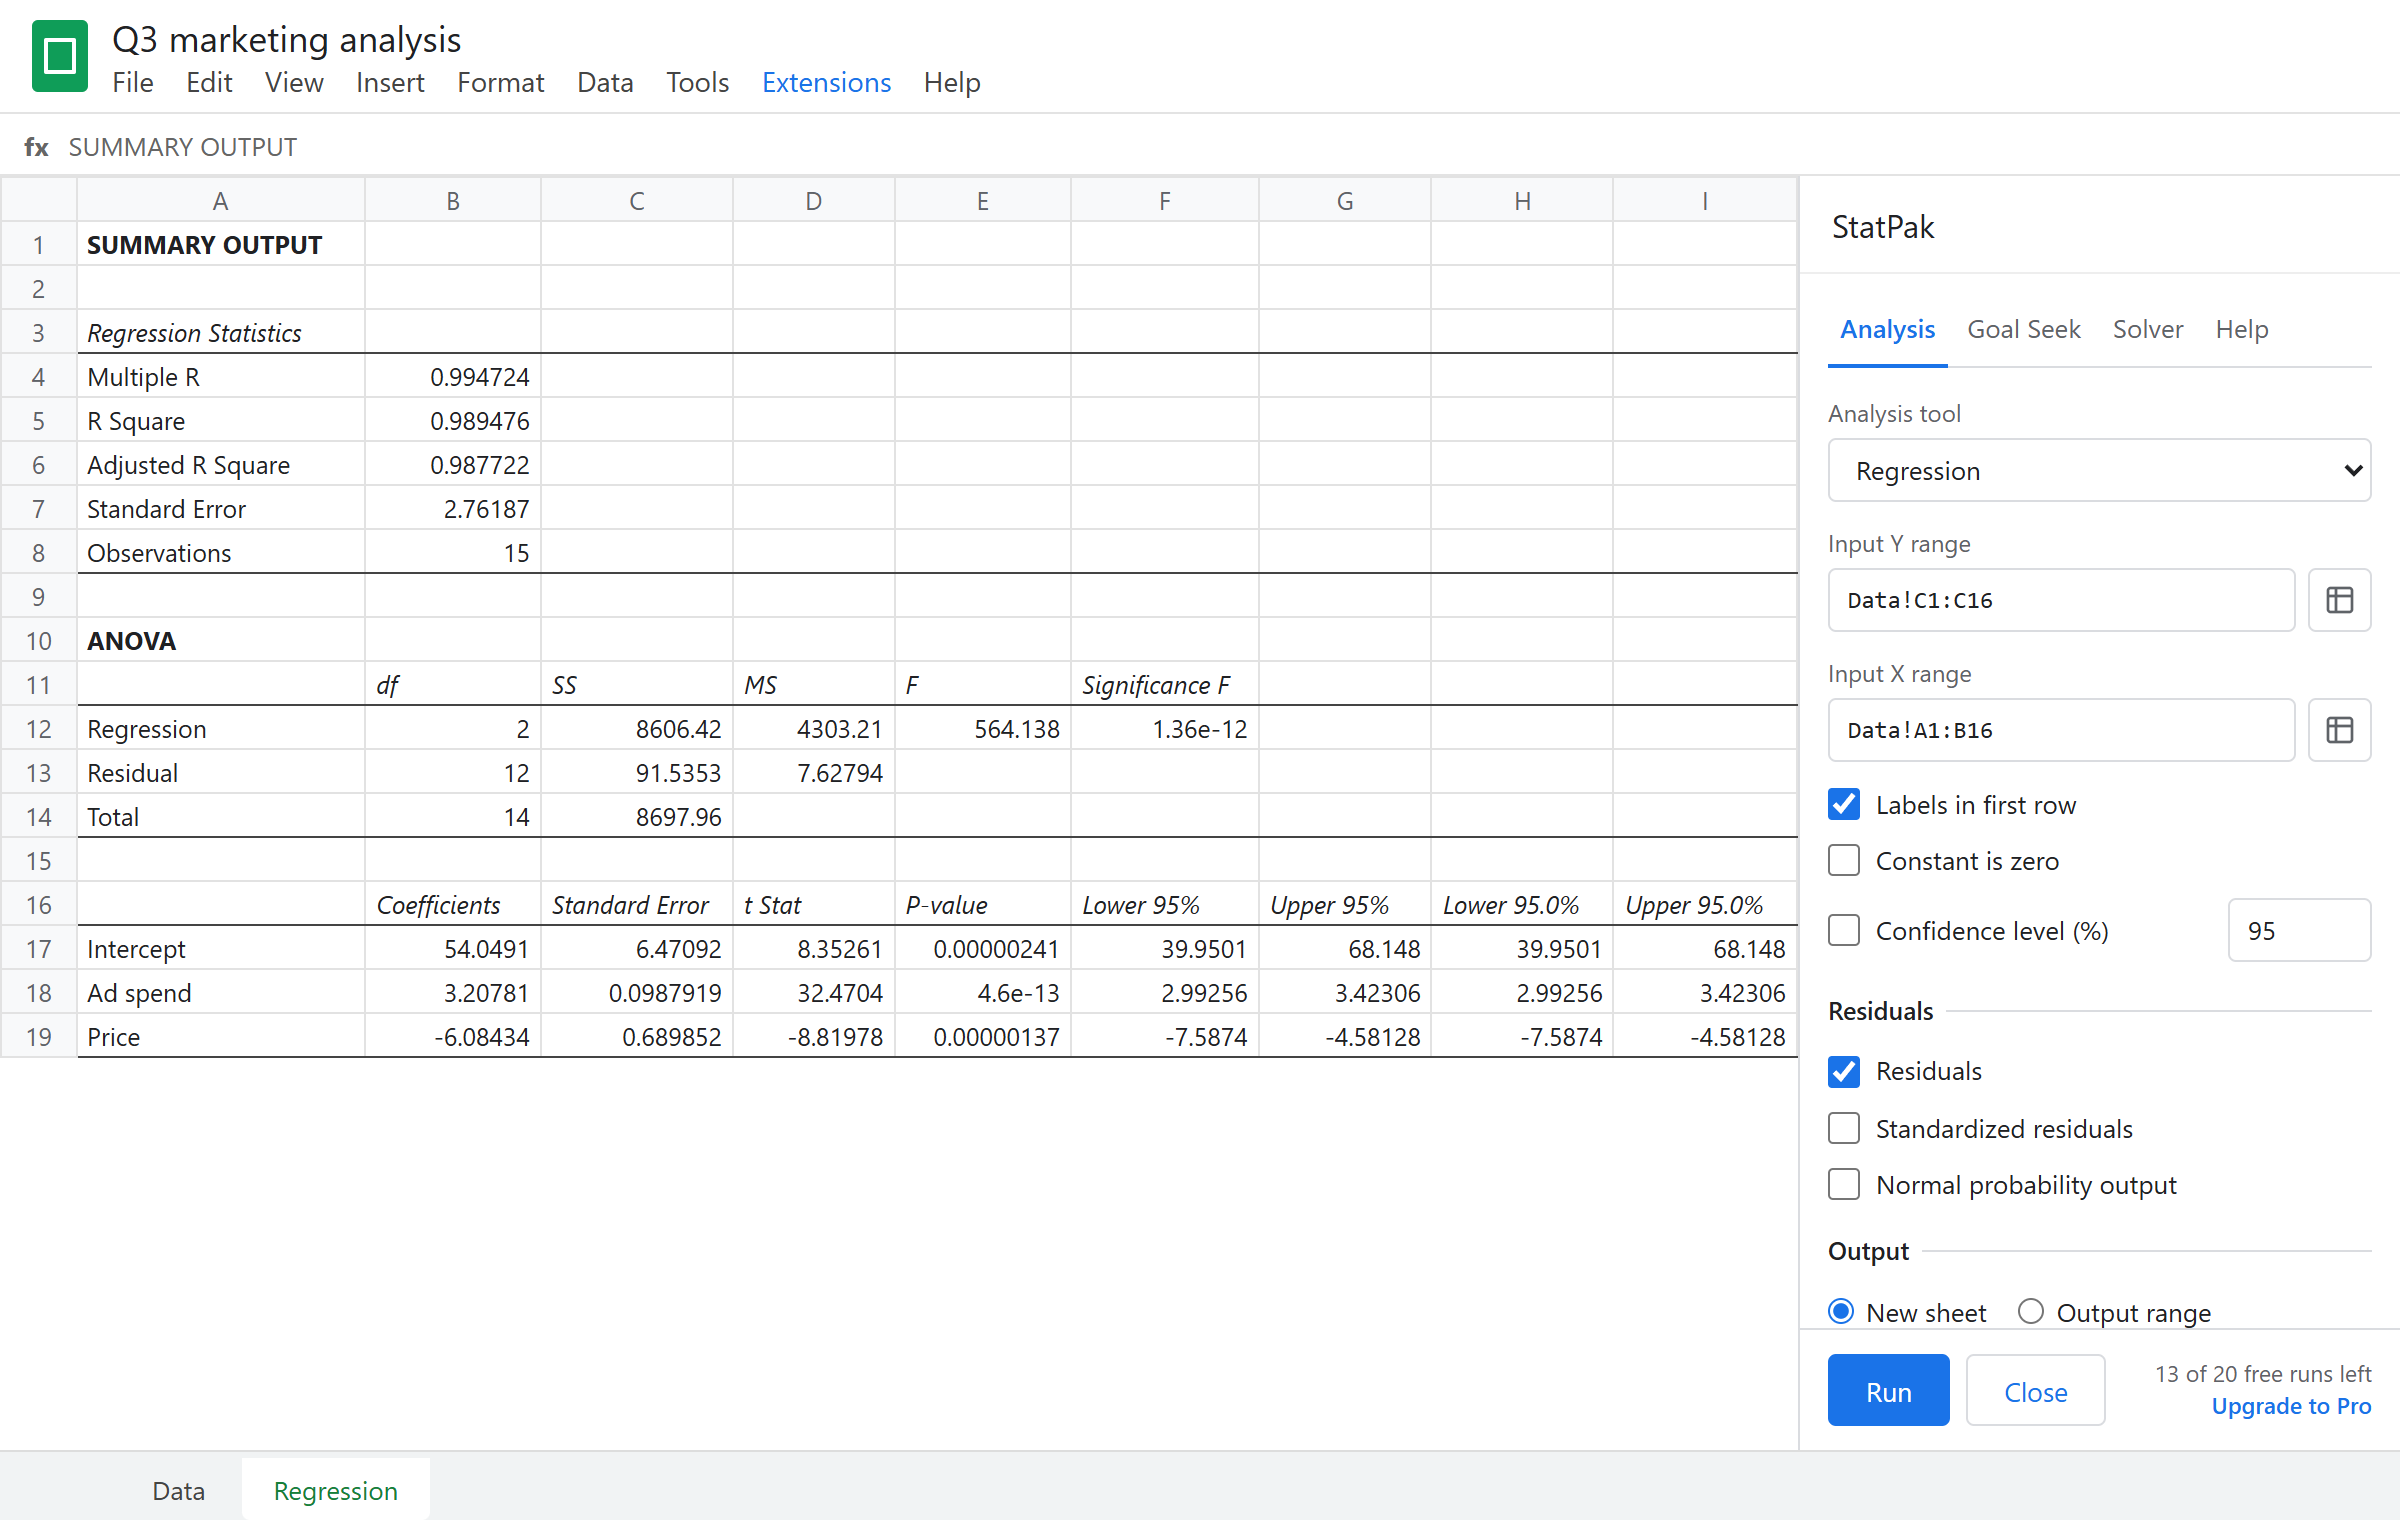This screenshot has width=2400, height=1520.
Task: Select the Total SS value 8697.96
Action: point(637,817)
